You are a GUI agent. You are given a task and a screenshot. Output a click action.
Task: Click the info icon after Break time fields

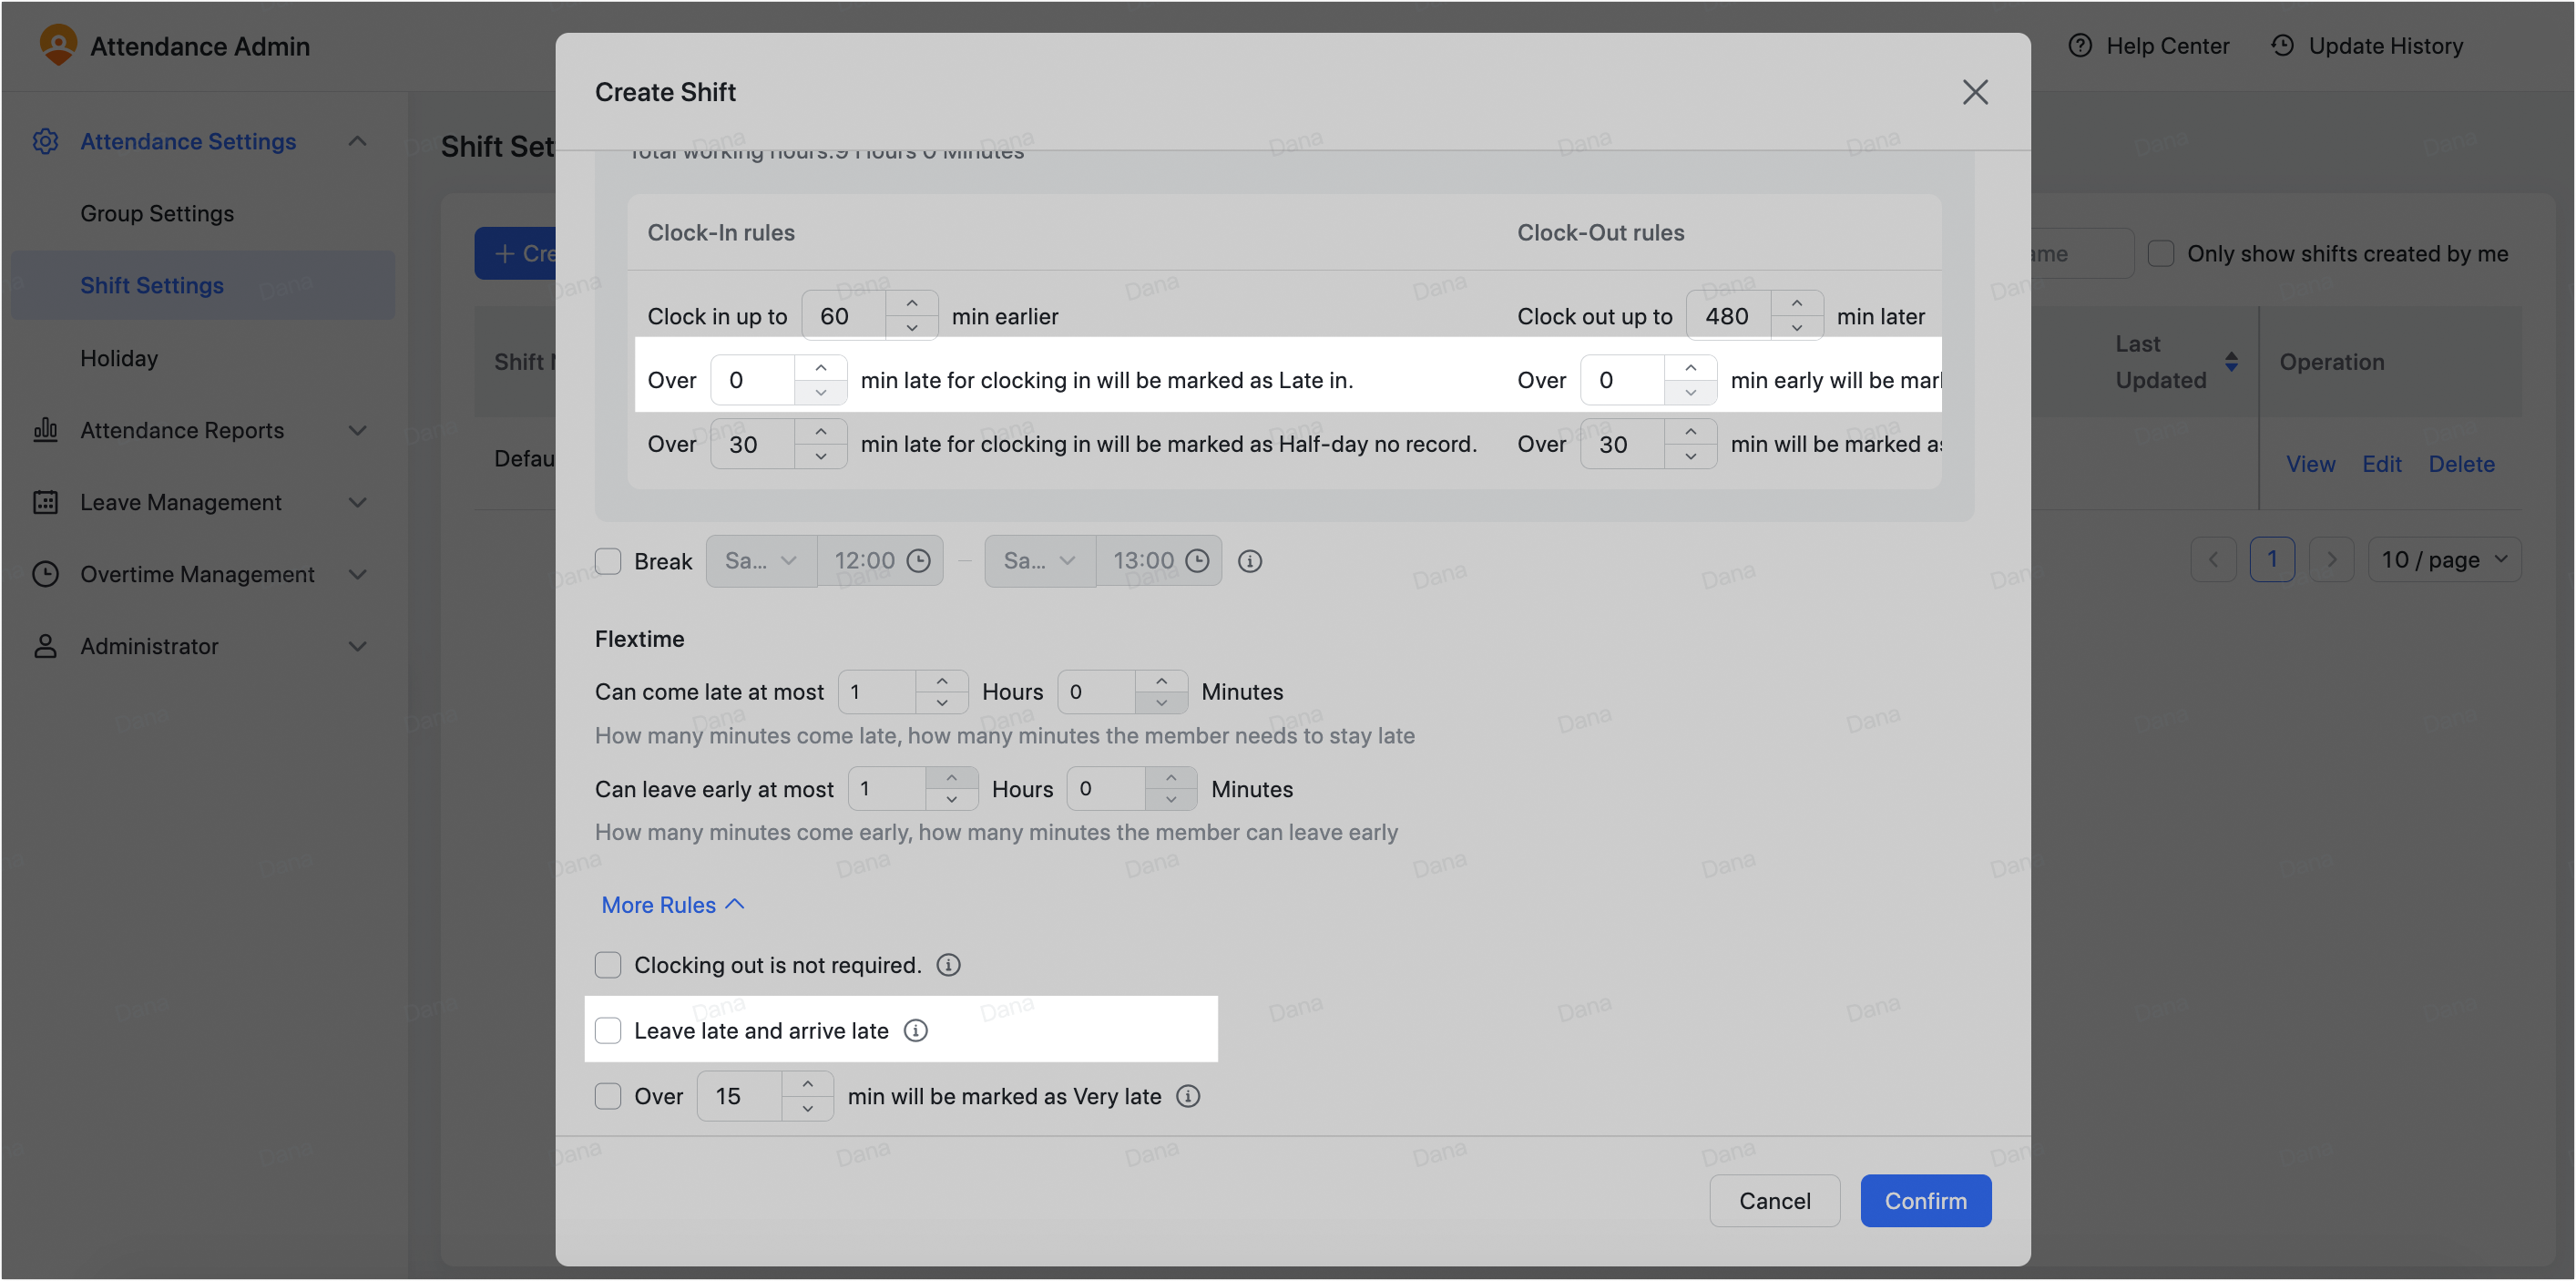[1249, 561]
